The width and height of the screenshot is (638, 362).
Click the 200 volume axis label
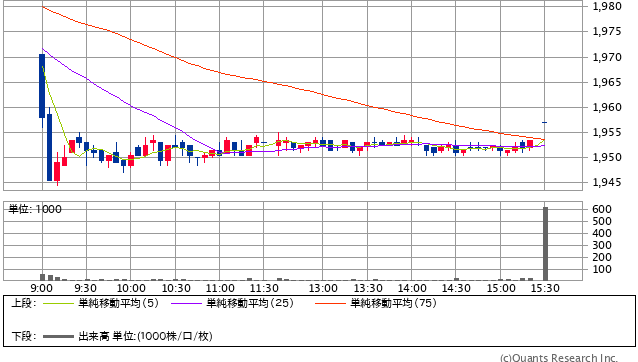[602, 257]
